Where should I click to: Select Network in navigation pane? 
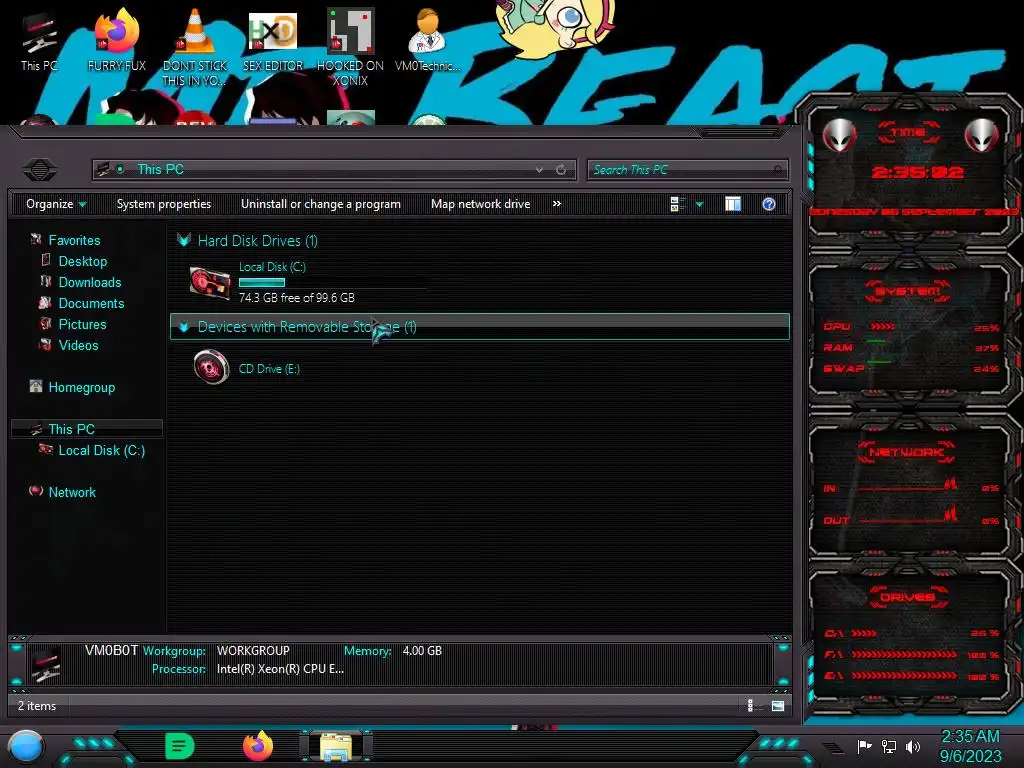tap(72, 492)
